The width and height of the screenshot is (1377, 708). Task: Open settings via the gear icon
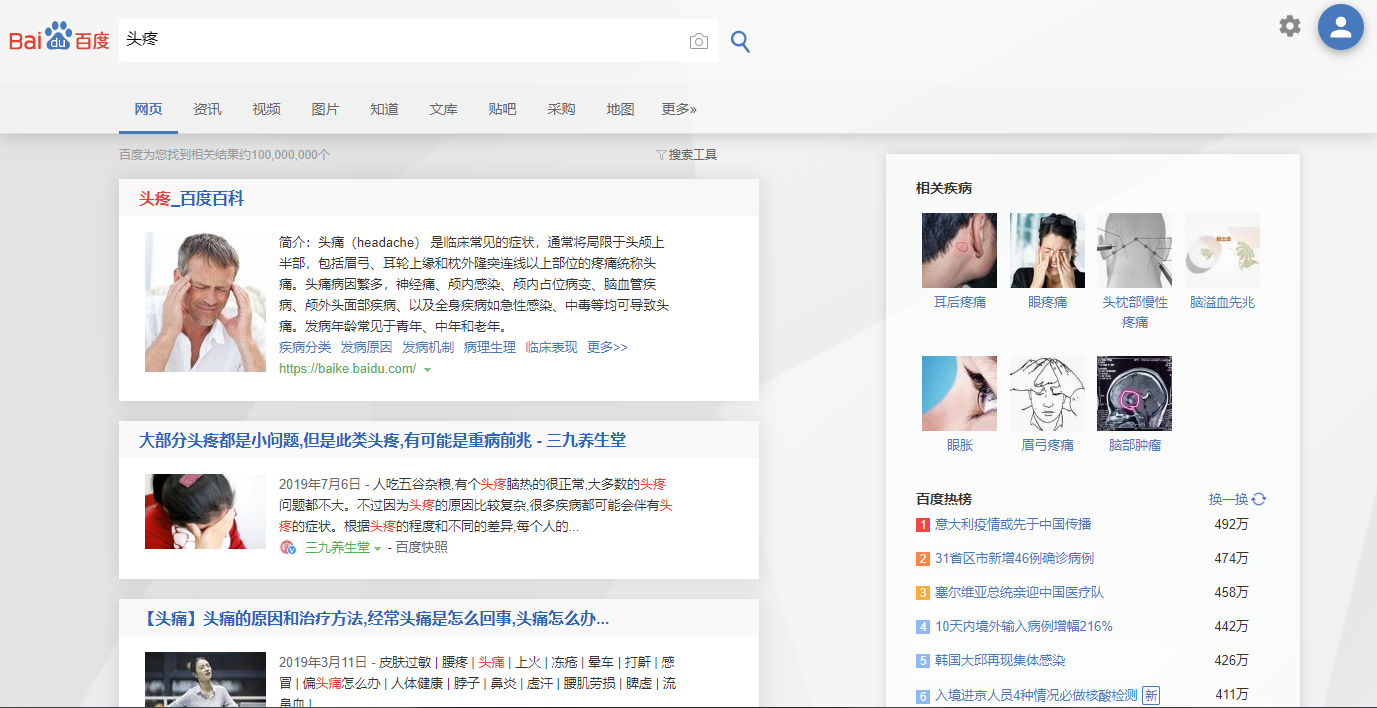pos(1290,26)
